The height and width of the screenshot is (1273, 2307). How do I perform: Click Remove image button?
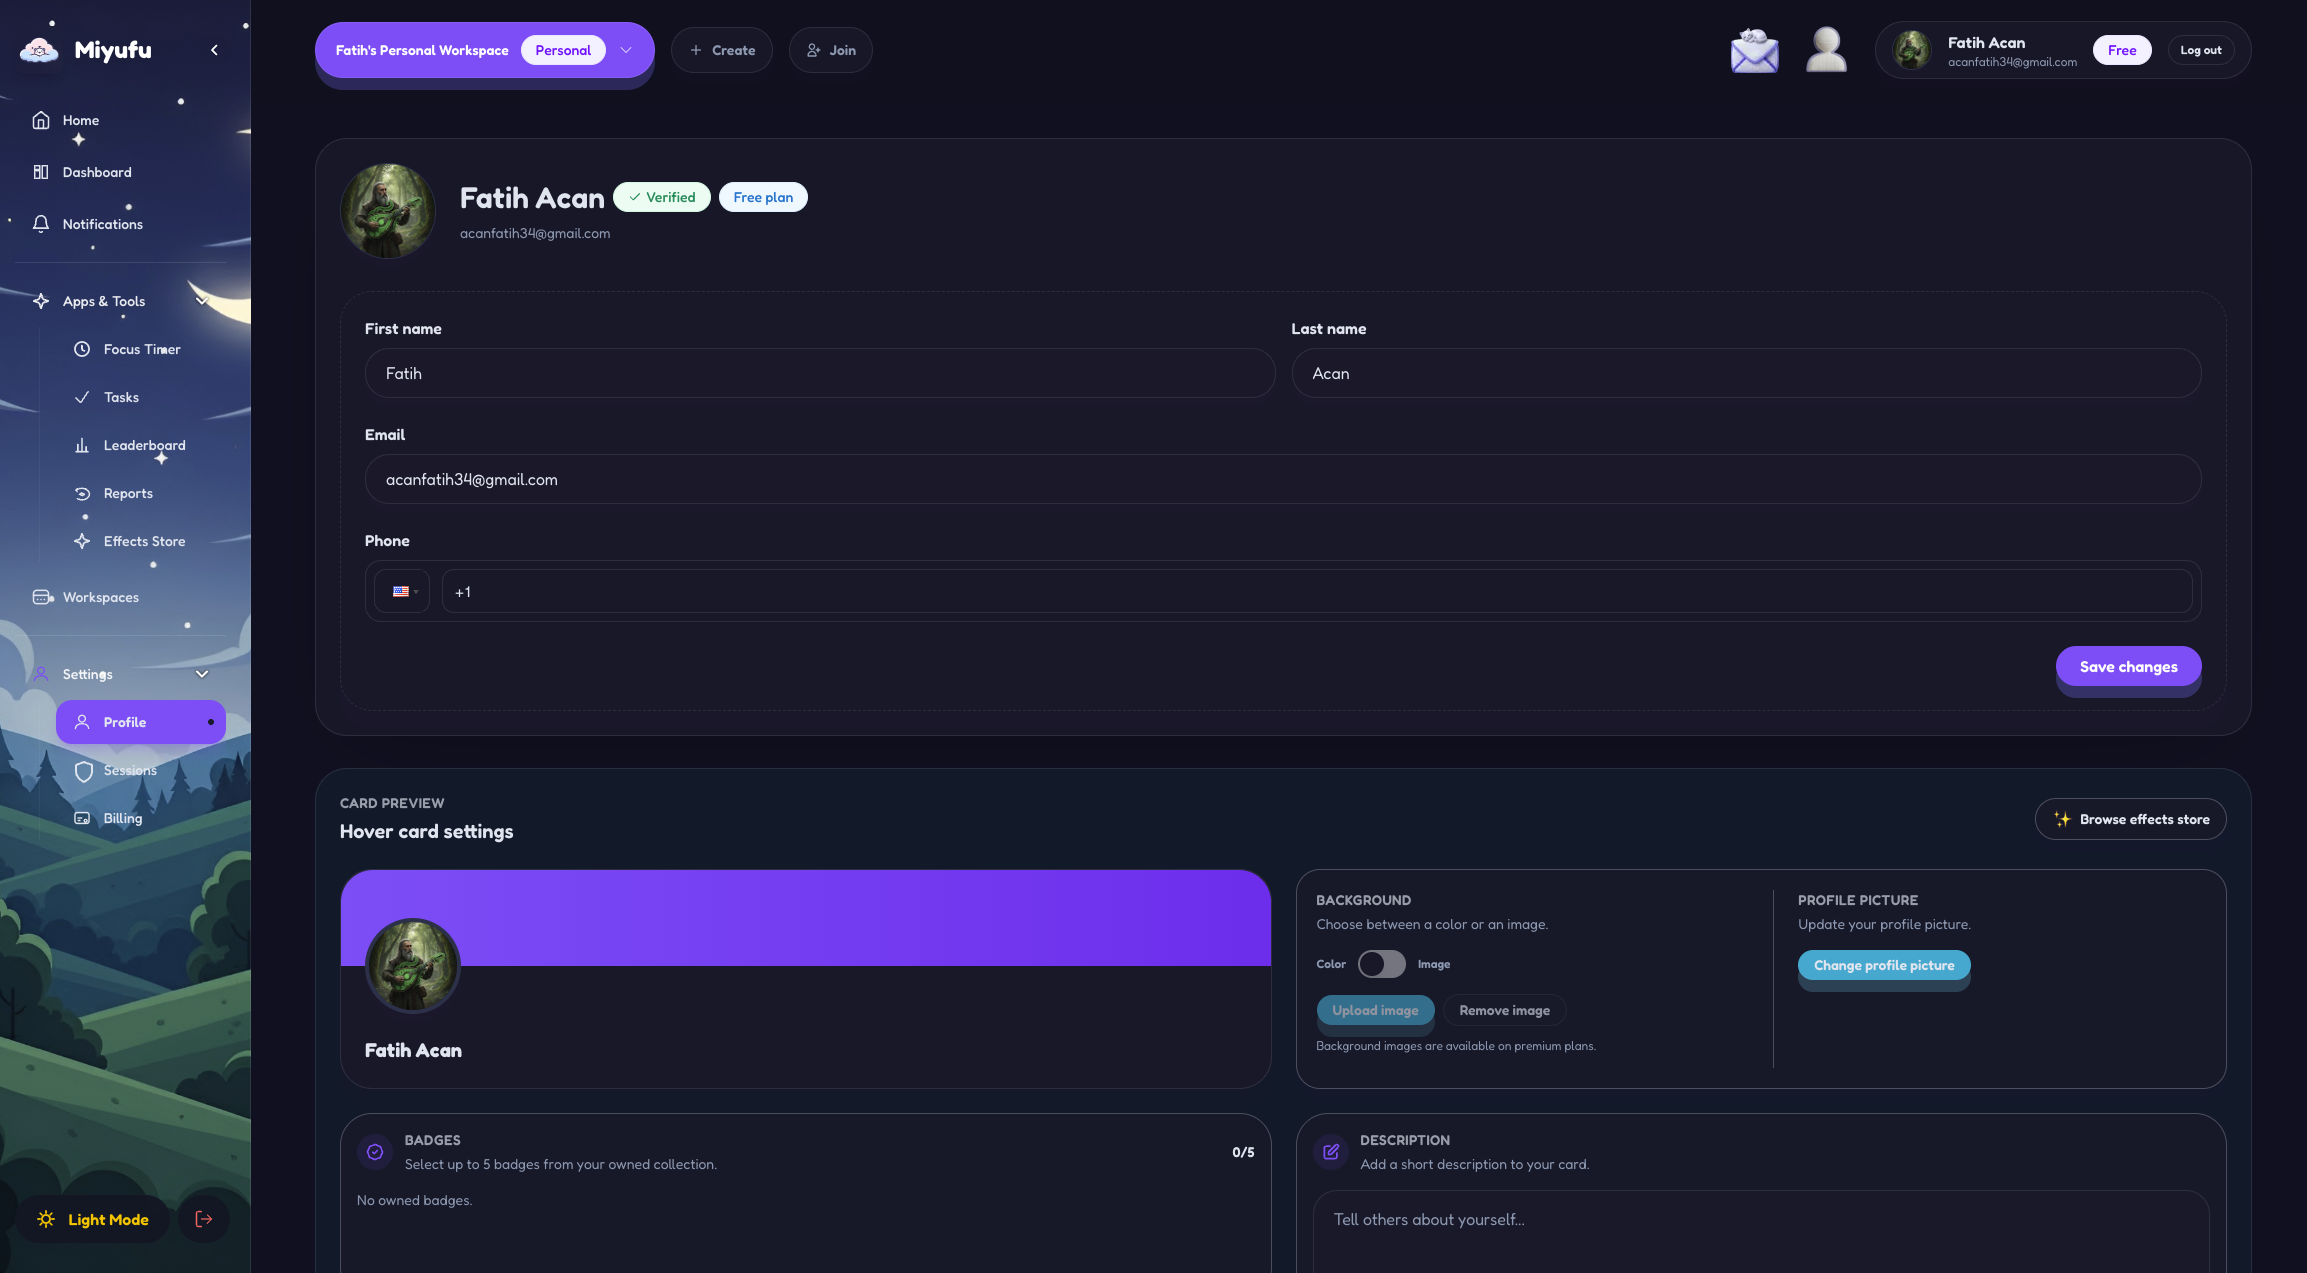pos(1505,1010)
